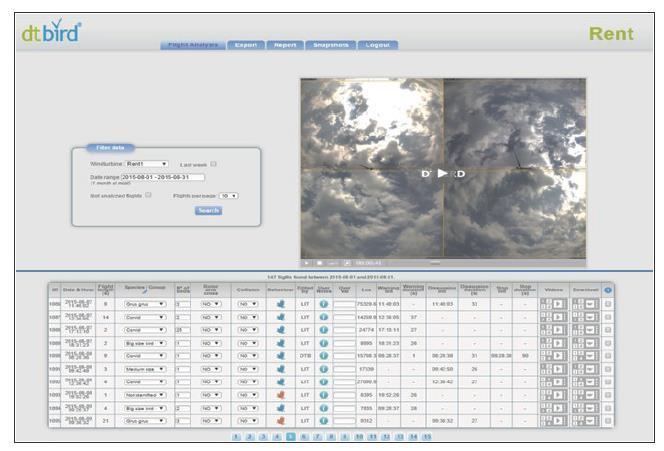Go to the Snapshots tab
Image resolution: width=664 pixels, height=451 pixels.
click(331, 45)
